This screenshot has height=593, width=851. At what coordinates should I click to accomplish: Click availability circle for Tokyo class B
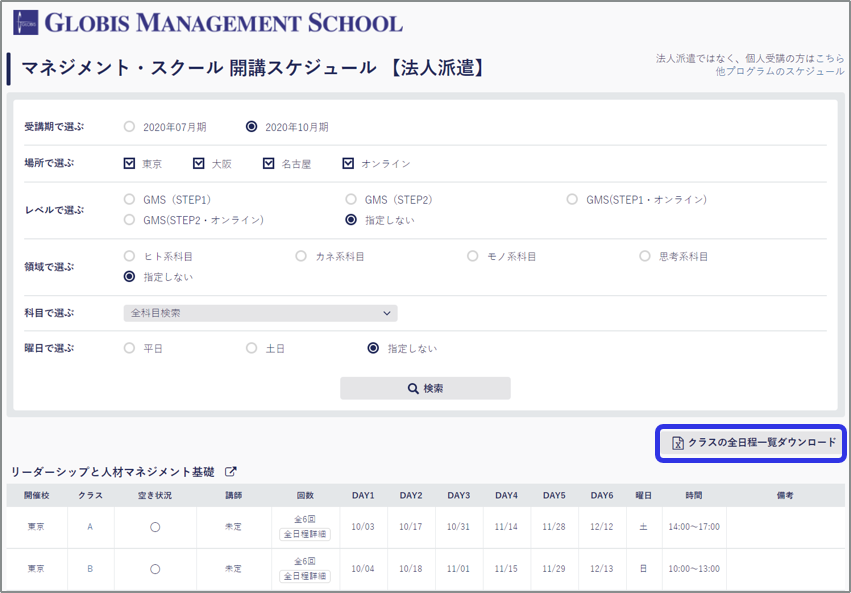coord(155,569)
